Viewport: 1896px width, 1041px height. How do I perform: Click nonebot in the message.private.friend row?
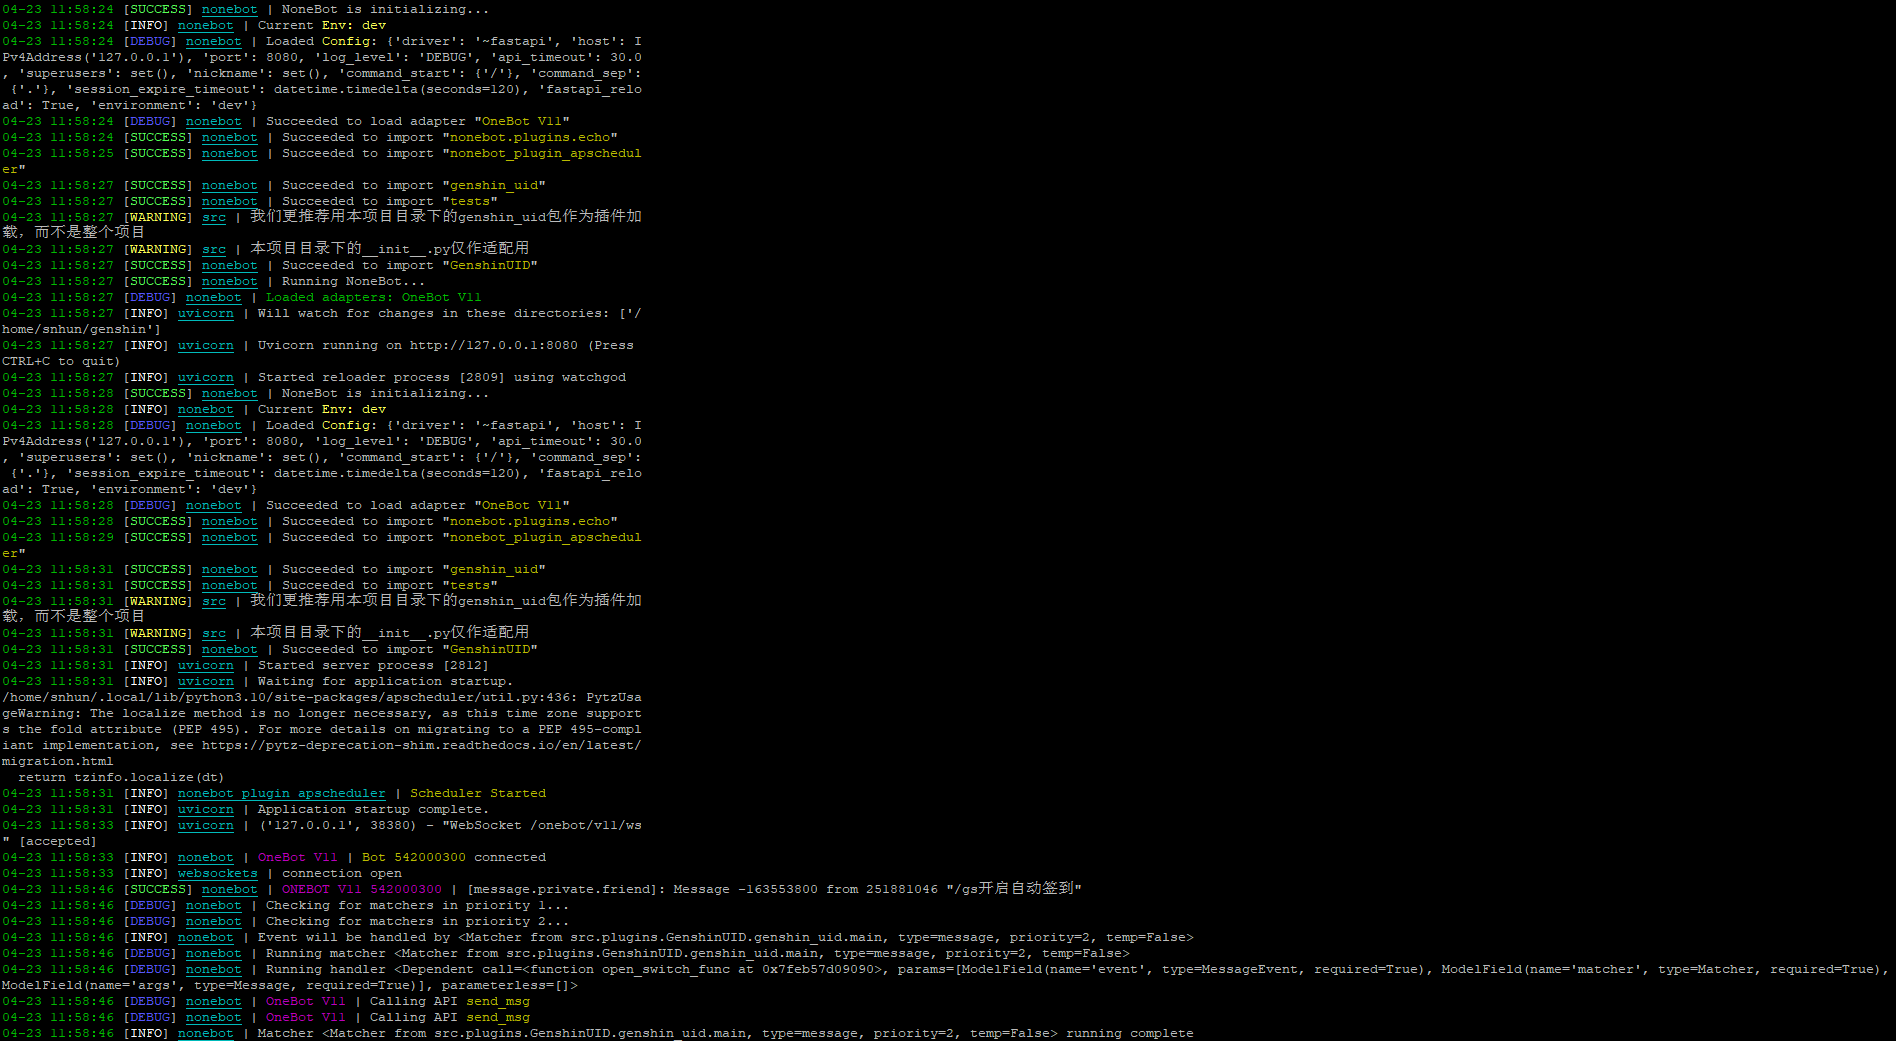click(x=229, y=889)
